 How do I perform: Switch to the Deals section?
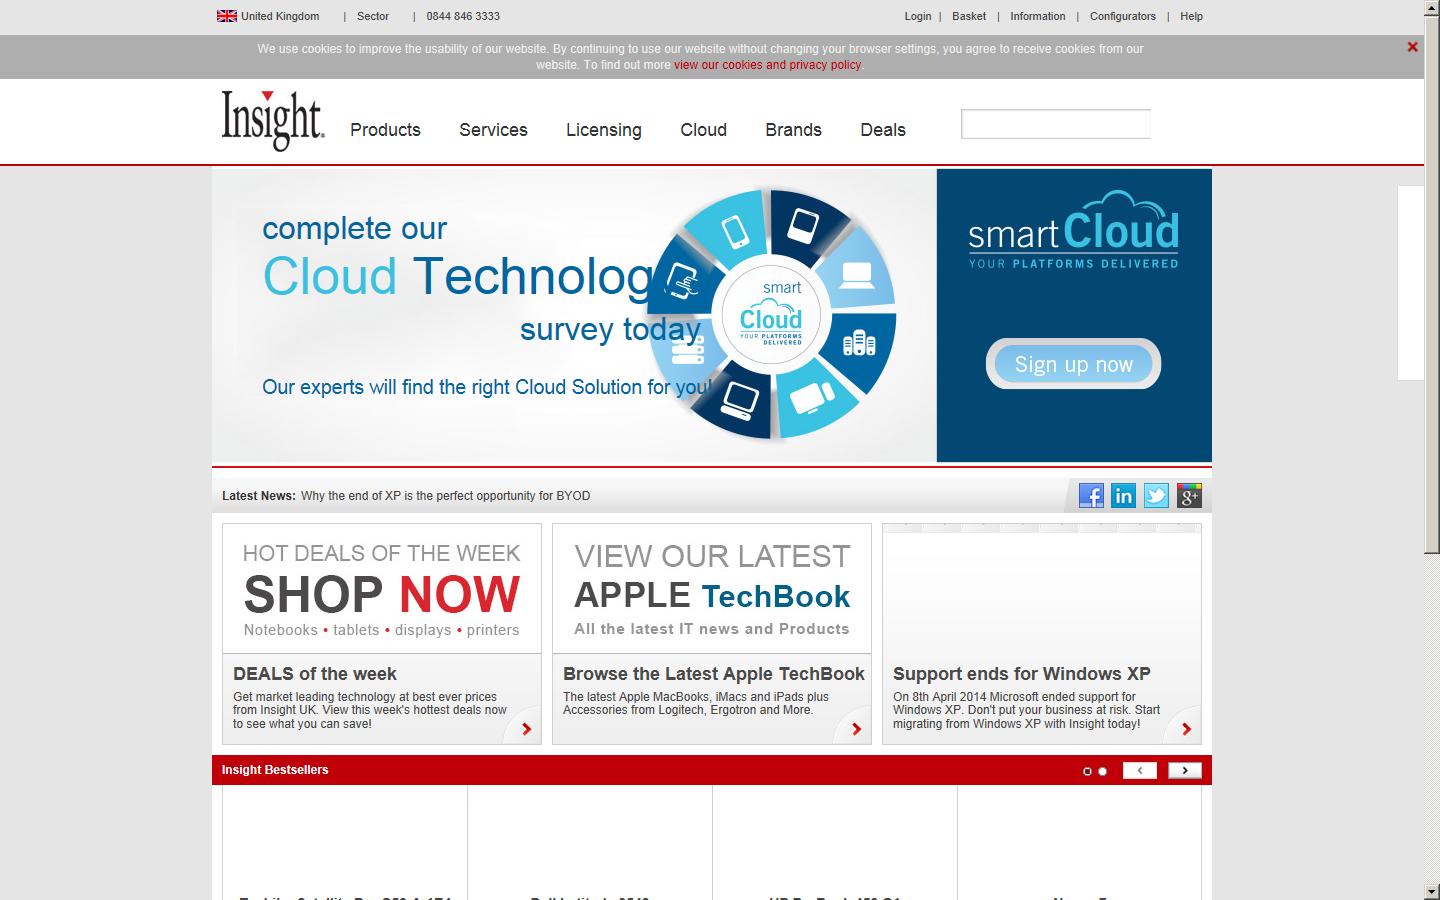882,130
